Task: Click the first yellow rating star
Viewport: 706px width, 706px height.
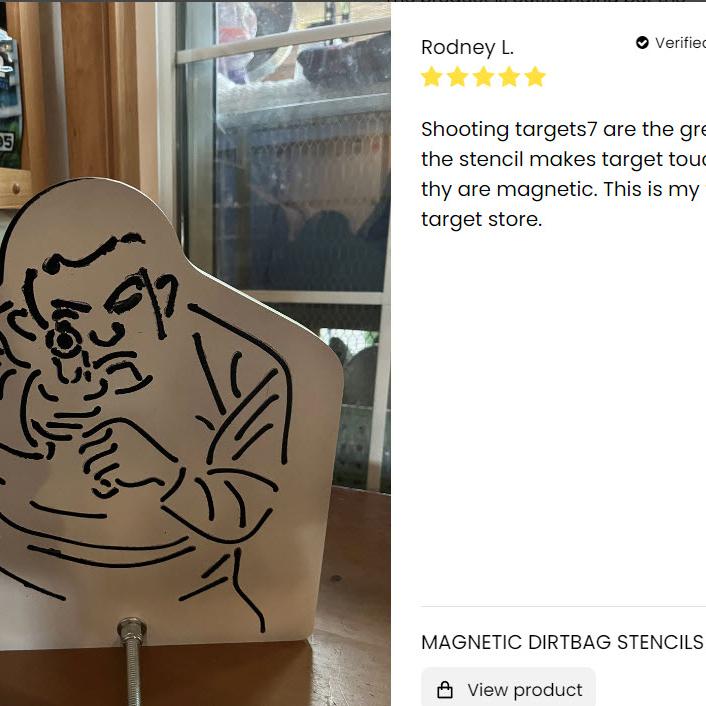Action: (x=431, y=77)
